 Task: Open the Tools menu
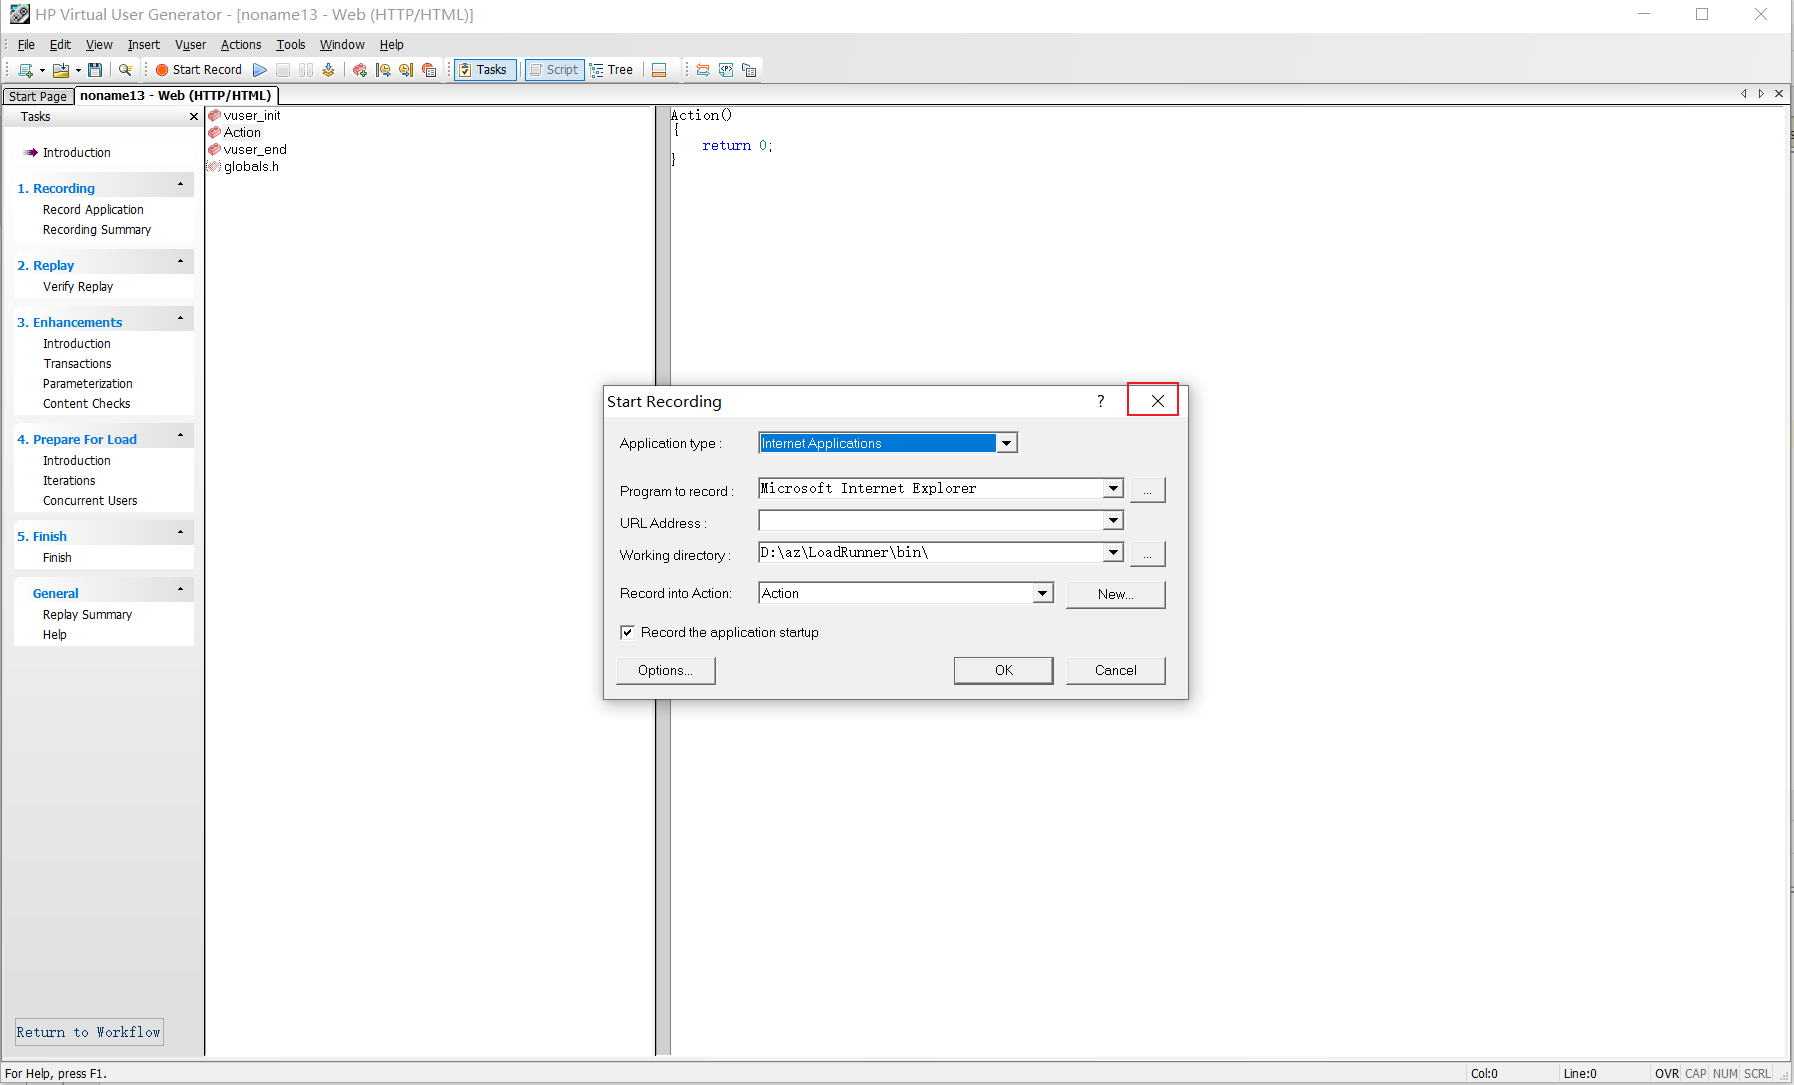291,45
